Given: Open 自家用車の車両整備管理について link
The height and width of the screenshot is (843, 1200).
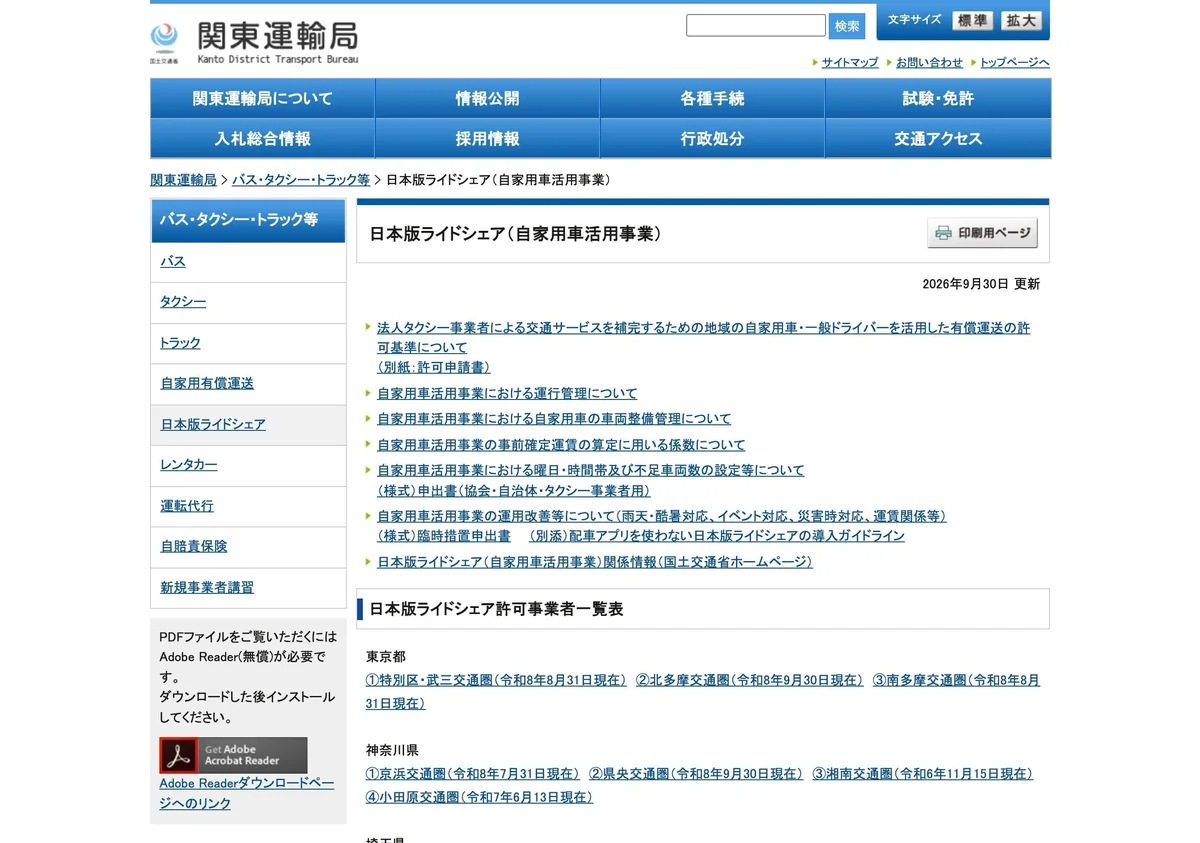Looking at the screenshot, I should pos(554,419).
